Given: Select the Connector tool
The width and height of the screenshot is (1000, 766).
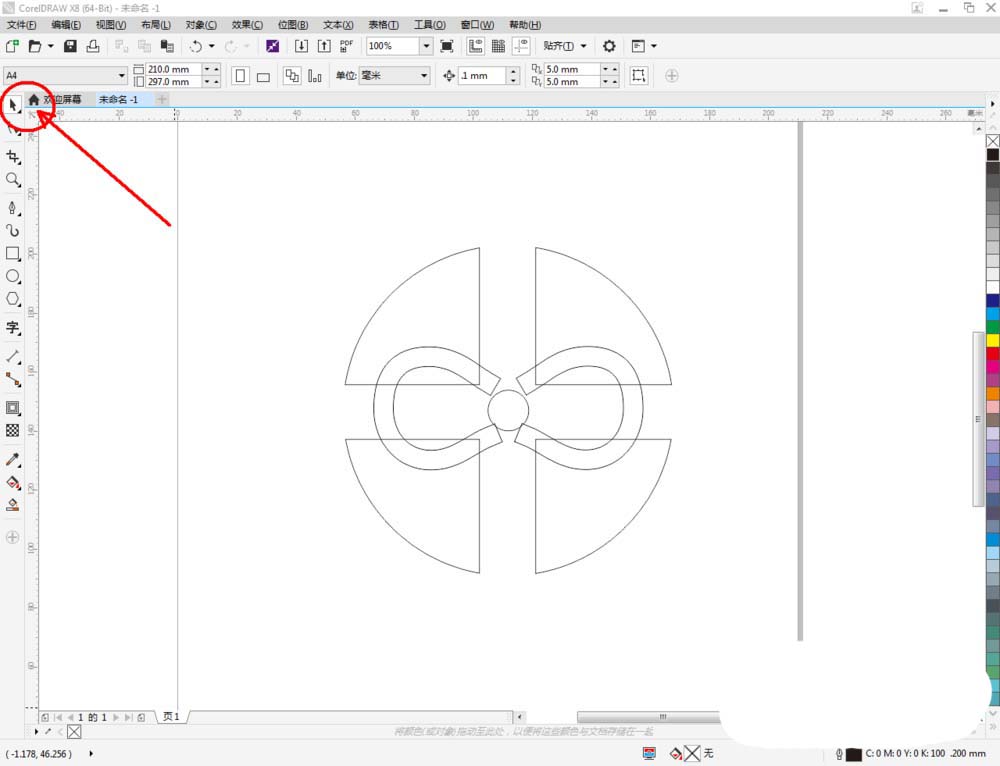Looking at the screenshot, I should pos(13,379).
